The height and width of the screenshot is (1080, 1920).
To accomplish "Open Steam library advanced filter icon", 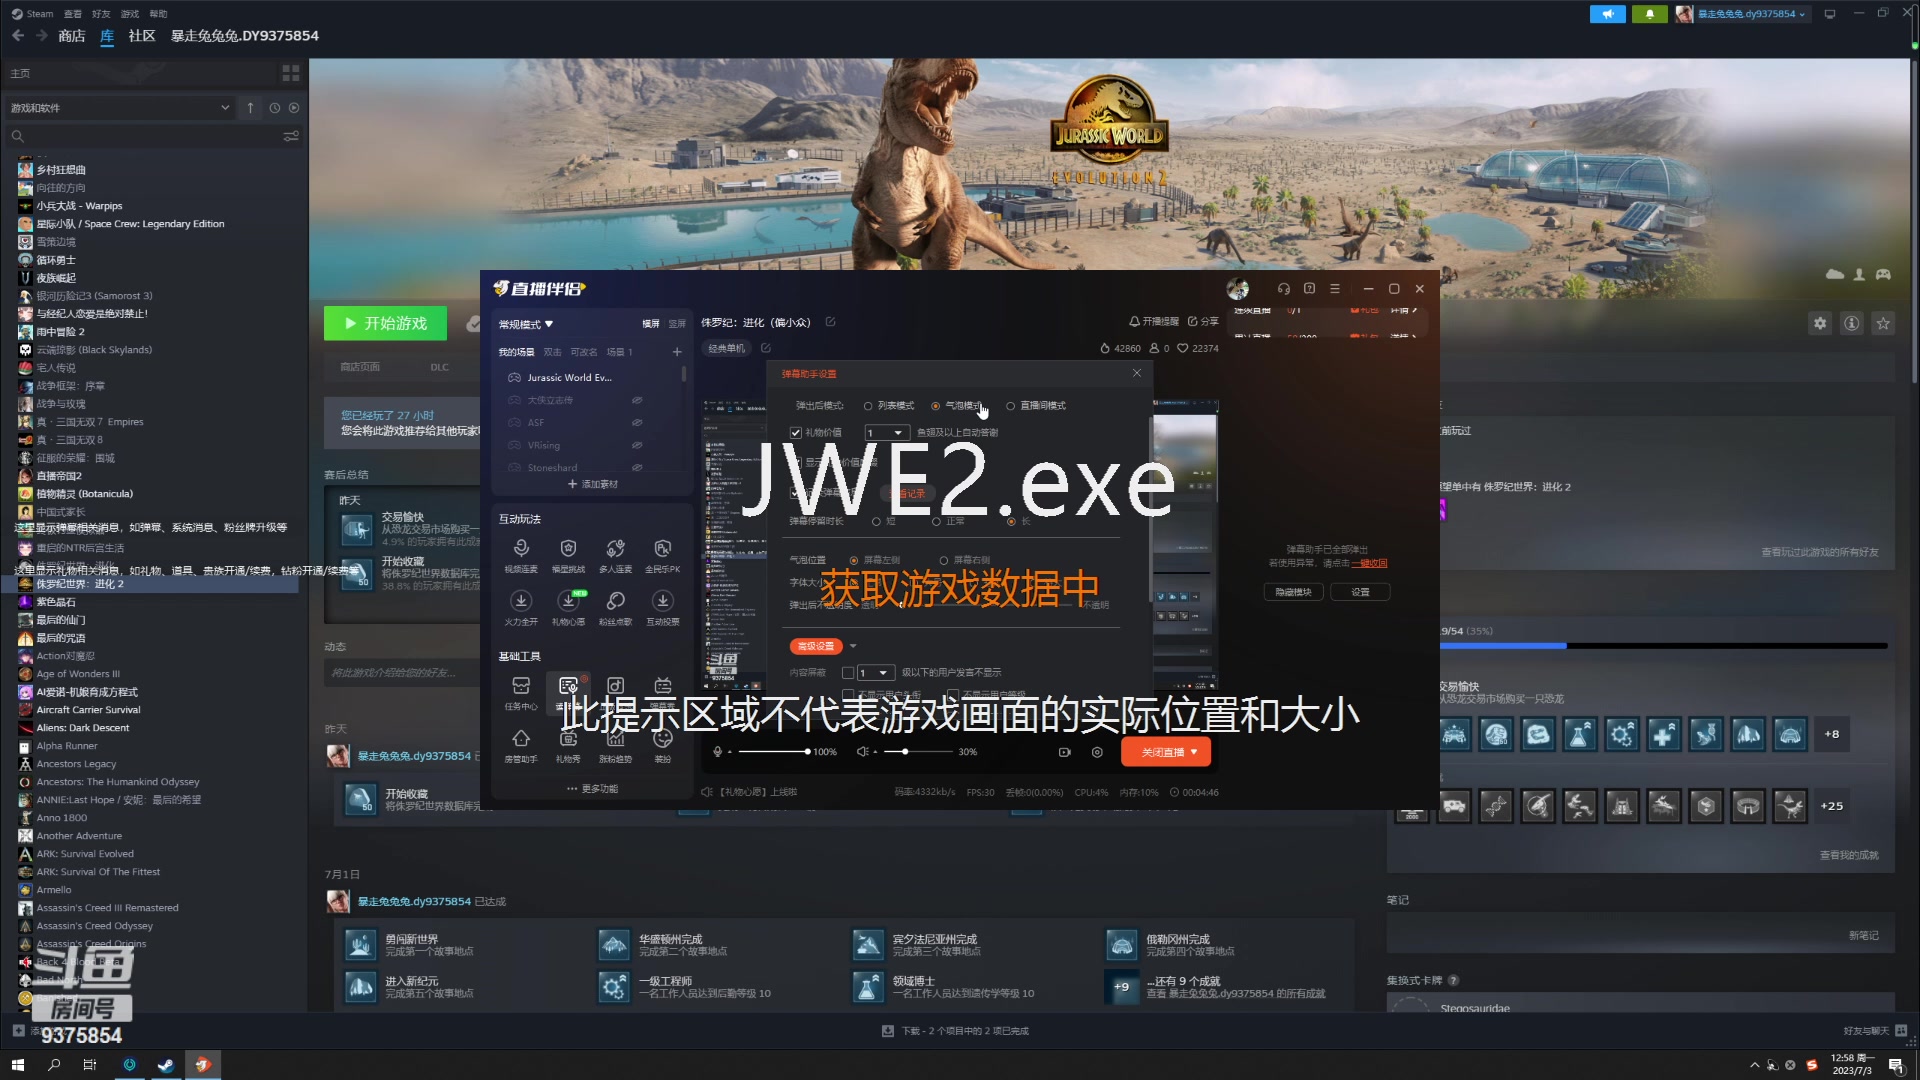I will click(291, 136).
